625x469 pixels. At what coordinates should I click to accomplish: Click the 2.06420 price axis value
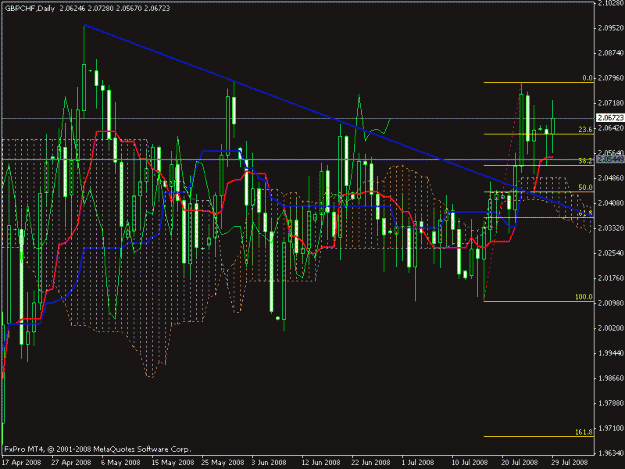[x=611, y=128]
